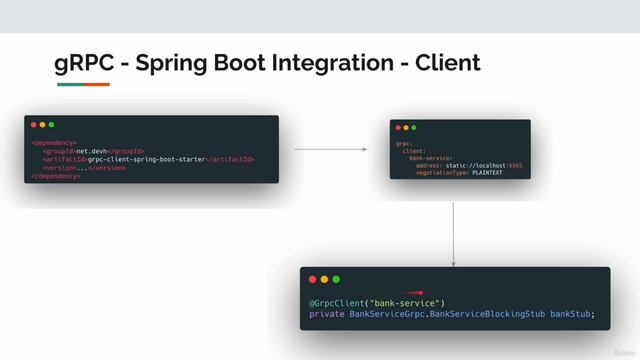640x360 pixels.
Task: Click the green dot in the Maven dependency snippet
Action: 51,125
